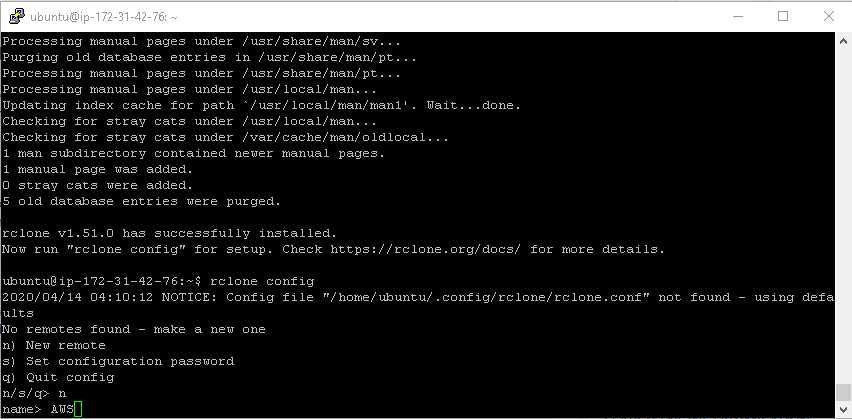Click the scrollbar down arrow
852x419 pixels.
[x=843, y=409]
